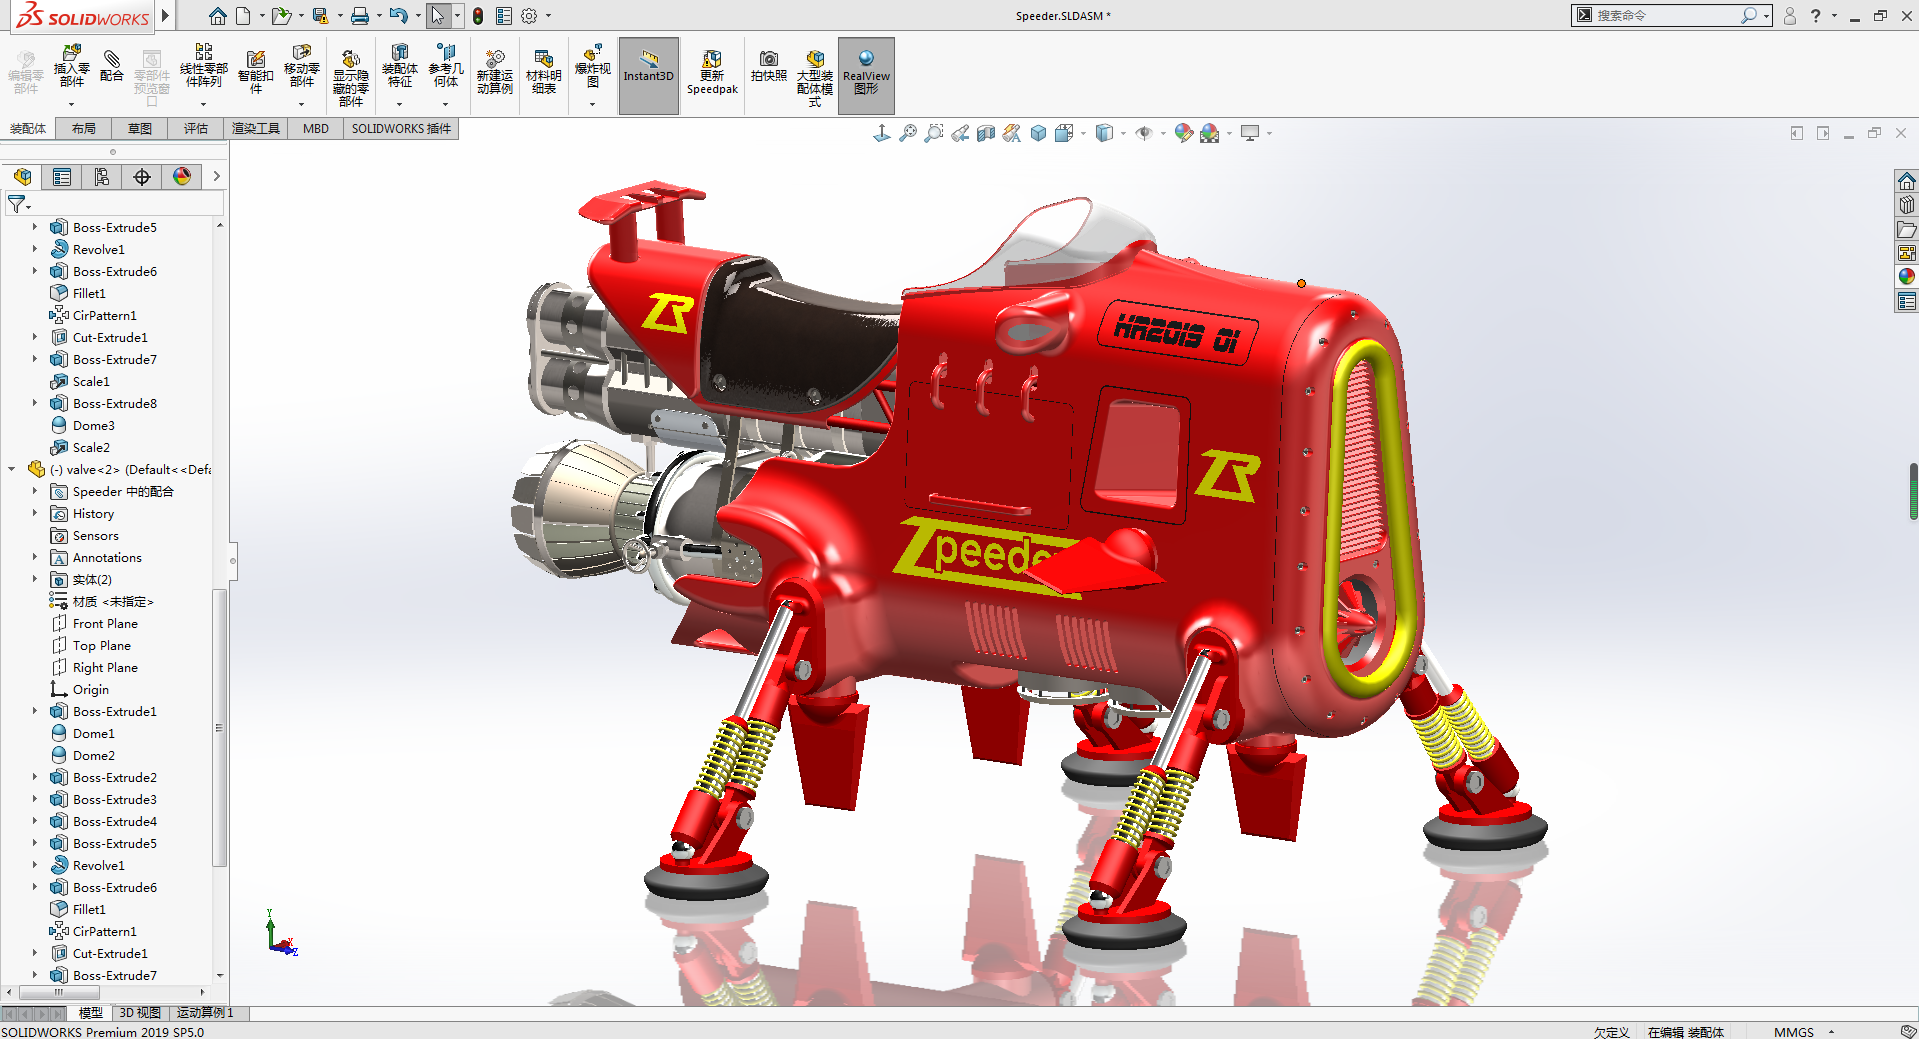
Task: Click the feature tree horizontal scrollbar
Action: click(x=60, y=992)
